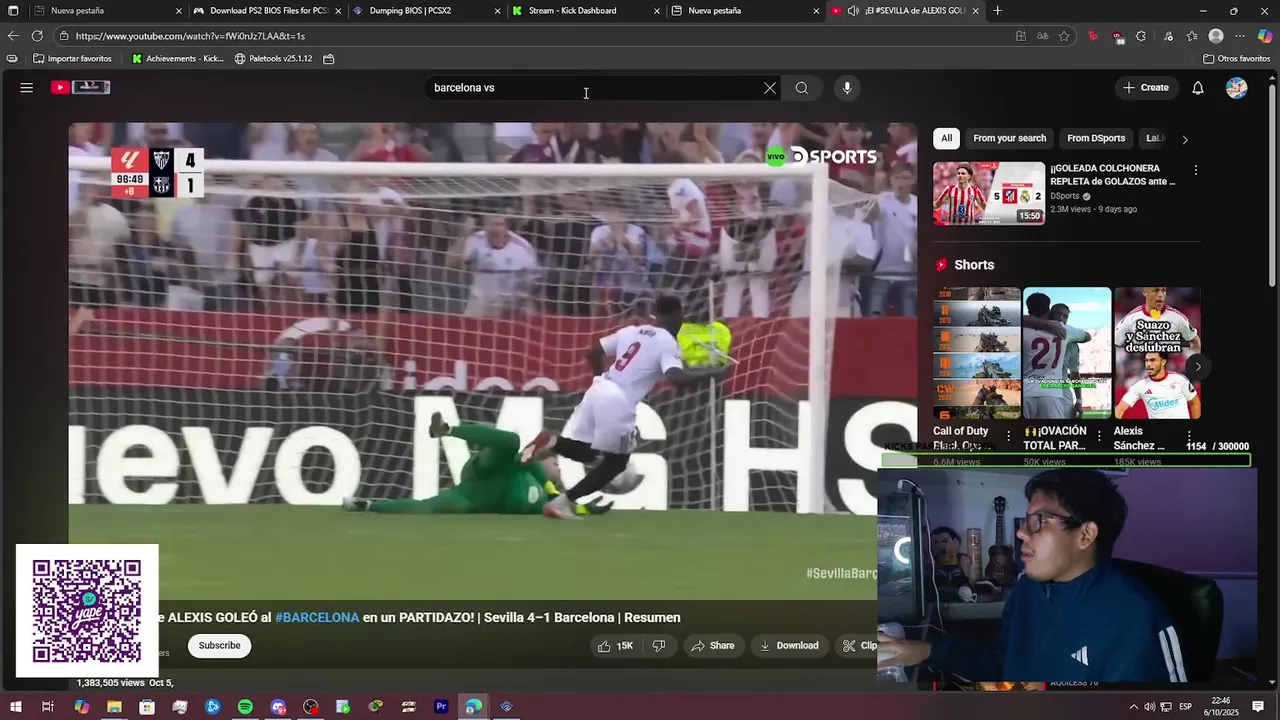The height and width of the screenshot is (720, 1280).
Task: Open the volume control in the tray
Action: click(1149, 707)
